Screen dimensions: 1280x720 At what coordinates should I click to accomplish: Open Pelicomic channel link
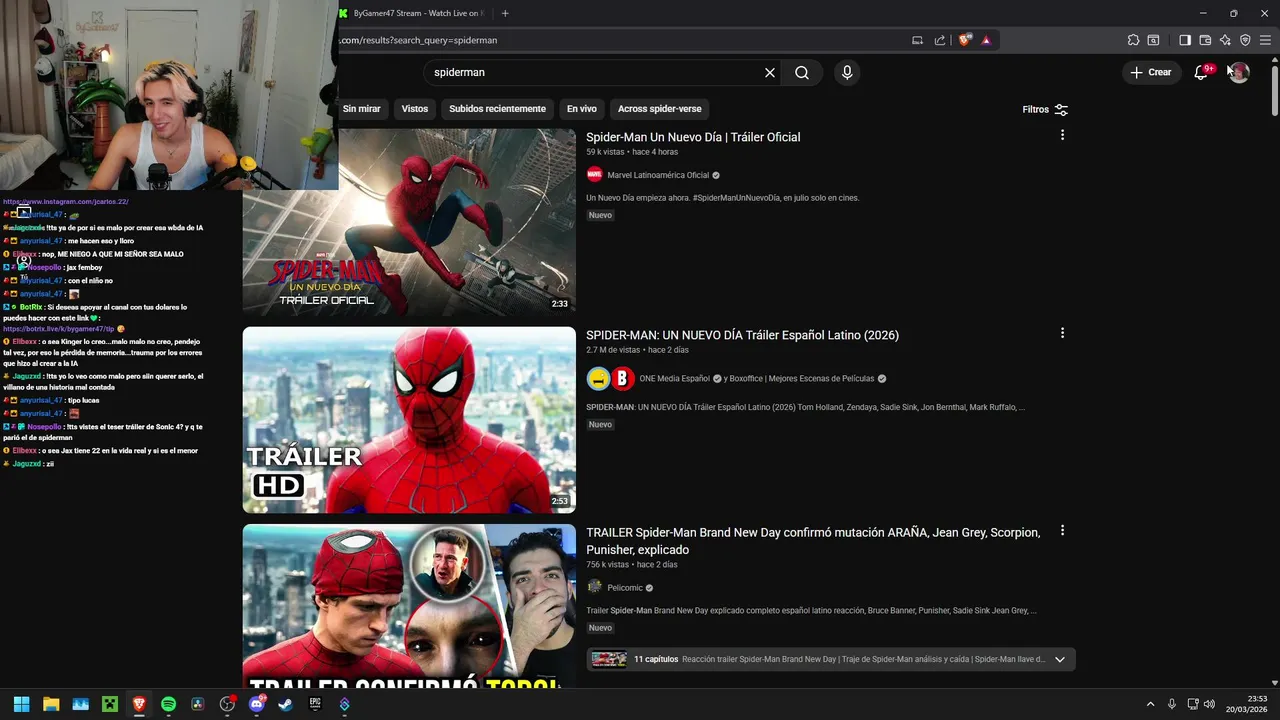pyautogui.click(x=625, y=588)
